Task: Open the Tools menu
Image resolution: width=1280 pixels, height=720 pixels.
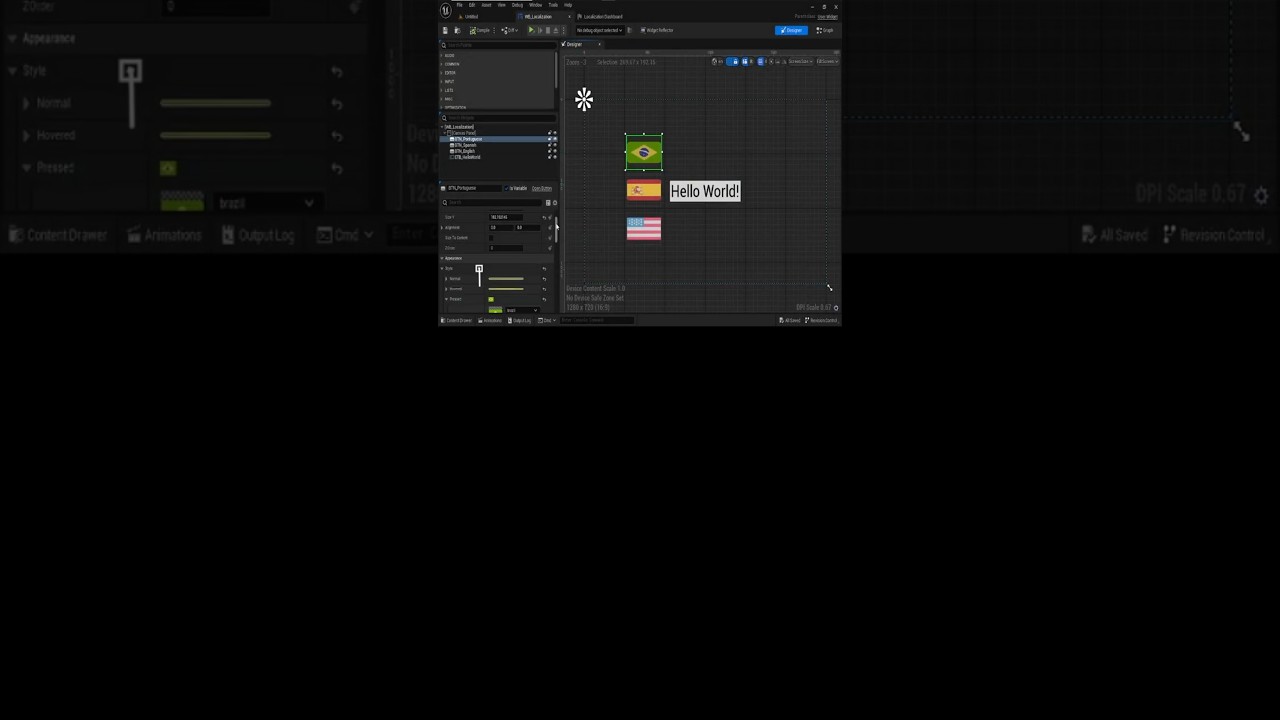Action: [553, 5]
